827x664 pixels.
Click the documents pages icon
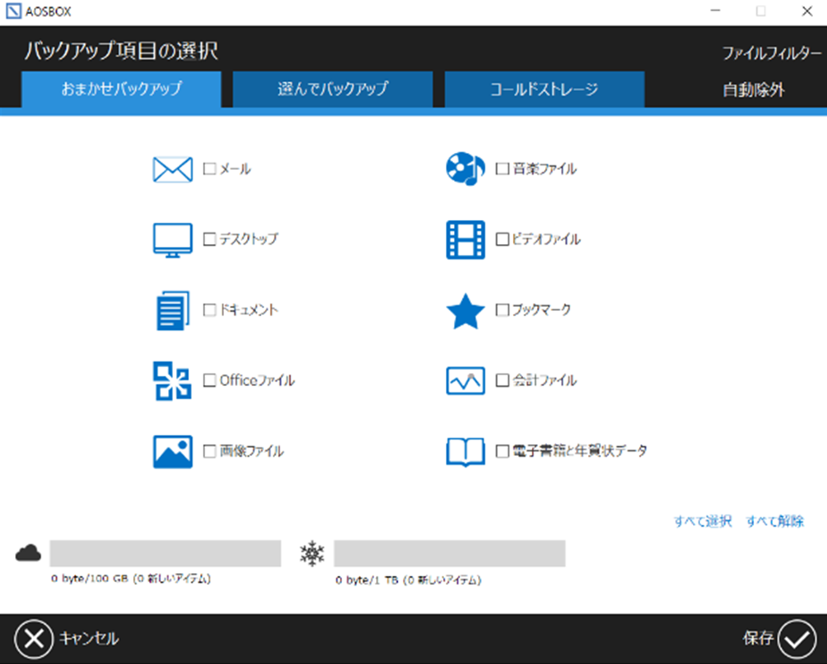(172, 311)
